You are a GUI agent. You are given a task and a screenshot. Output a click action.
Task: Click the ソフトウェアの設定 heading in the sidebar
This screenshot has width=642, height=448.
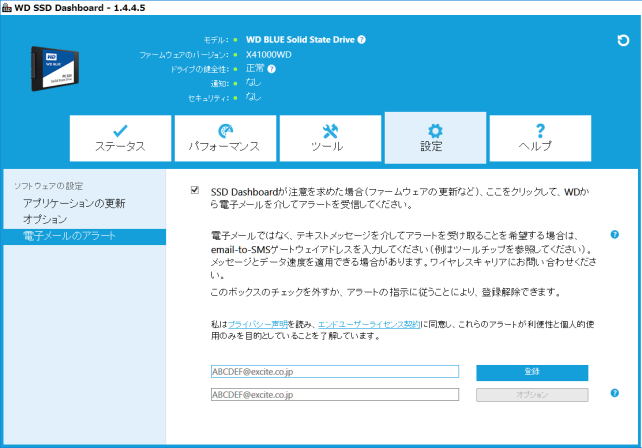click(49, 186)
